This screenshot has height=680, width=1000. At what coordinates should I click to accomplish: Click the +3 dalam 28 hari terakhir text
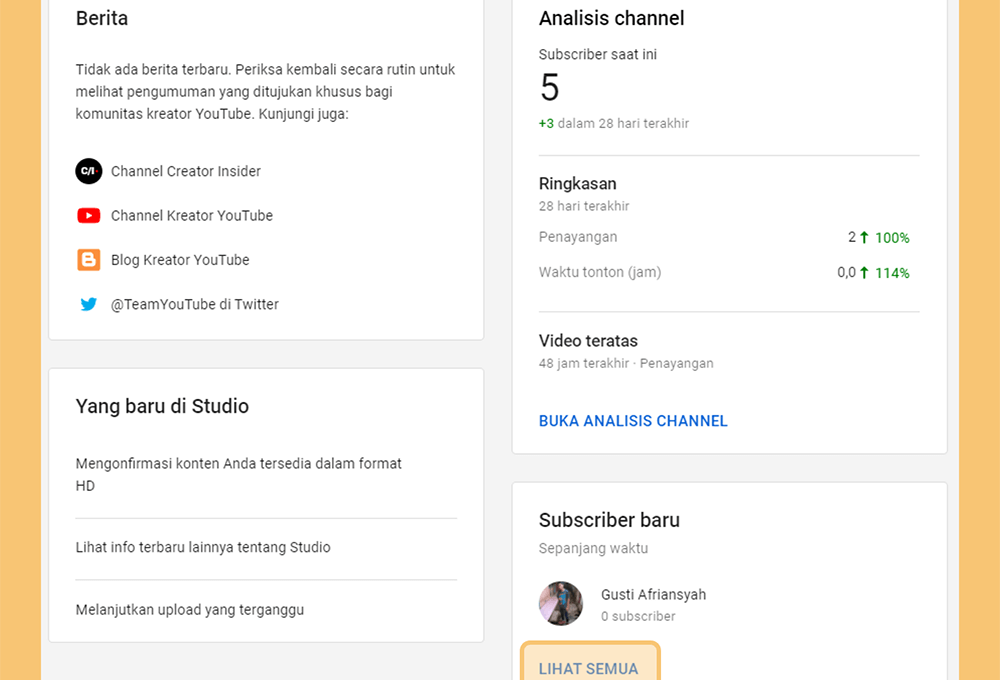pyautogui.click(x=614, y=123)
